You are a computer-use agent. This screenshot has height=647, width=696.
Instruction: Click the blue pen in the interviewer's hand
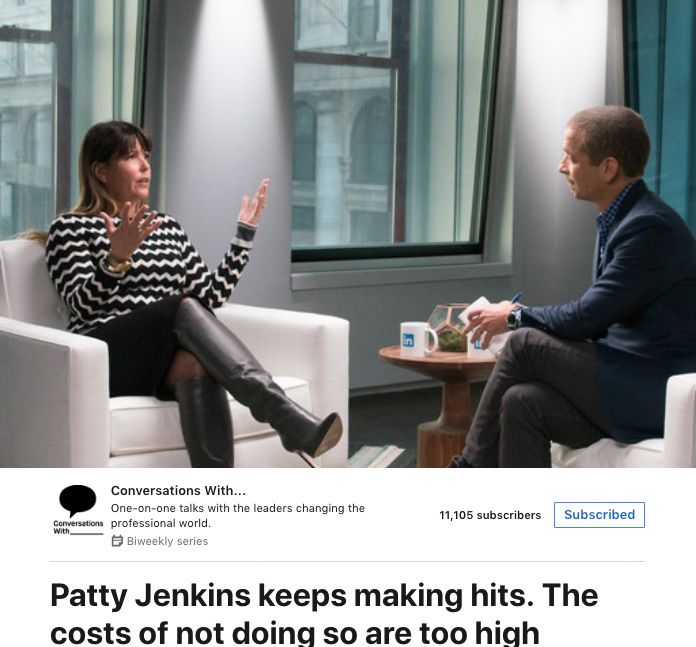(x=515, y=298)
